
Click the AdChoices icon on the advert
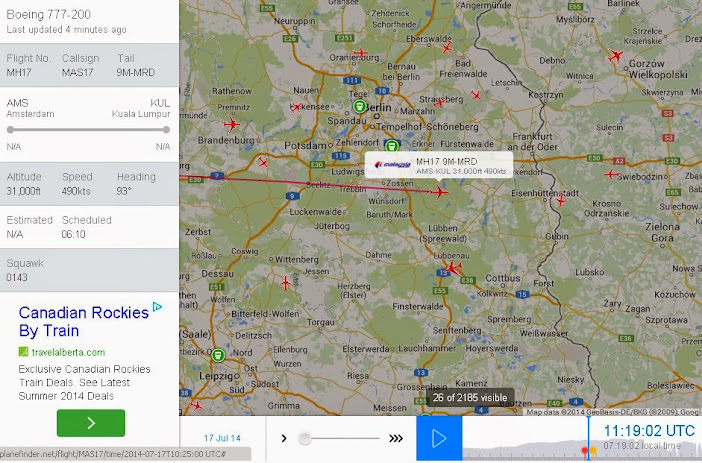click(x=157, y=307)
